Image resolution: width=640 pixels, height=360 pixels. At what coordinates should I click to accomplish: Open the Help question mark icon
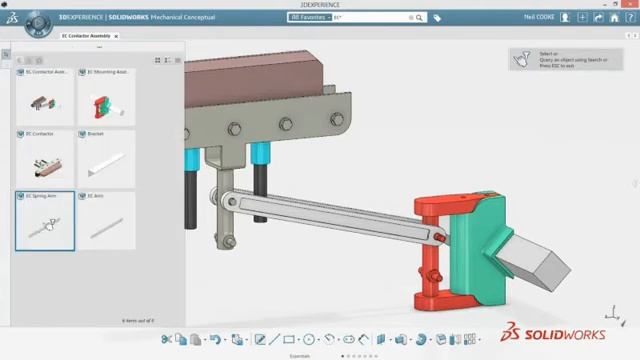click(x=630, y=17)
